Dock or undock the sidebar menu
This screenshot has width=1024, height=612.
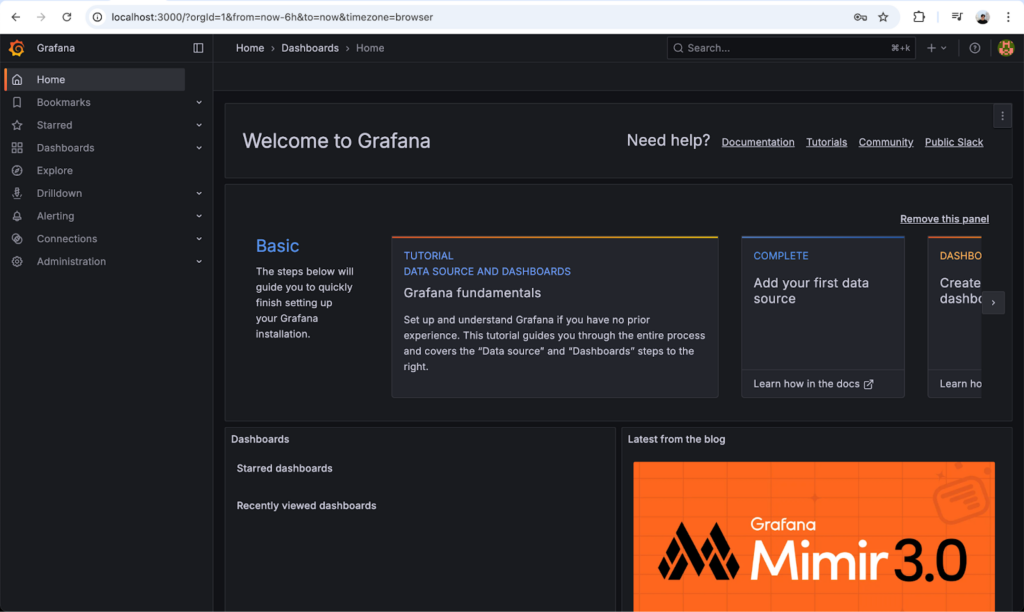coord(198,48)
